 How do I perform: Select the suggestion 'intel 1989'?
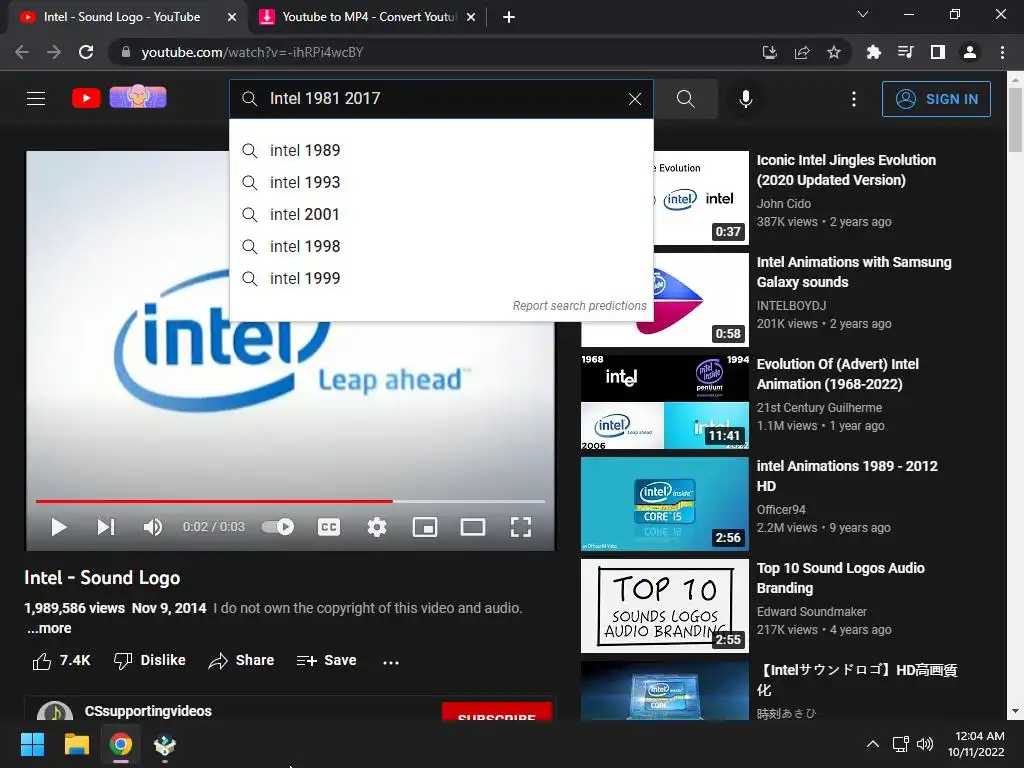click(x=441, y=150)
